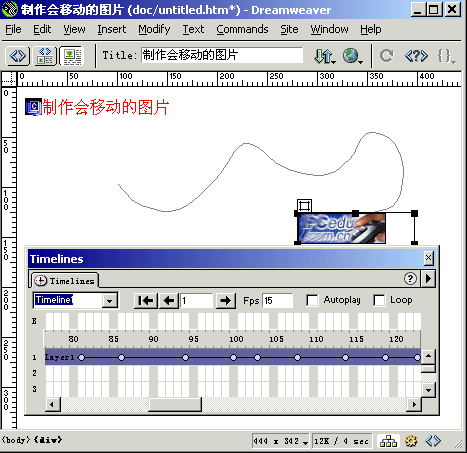
Task: Switch to Show Code View
Action: pos(18,56)
